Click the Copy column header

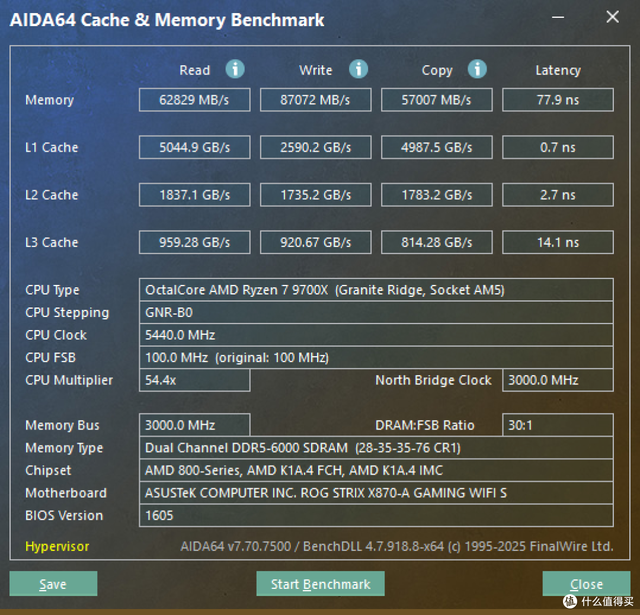(437, 70)
